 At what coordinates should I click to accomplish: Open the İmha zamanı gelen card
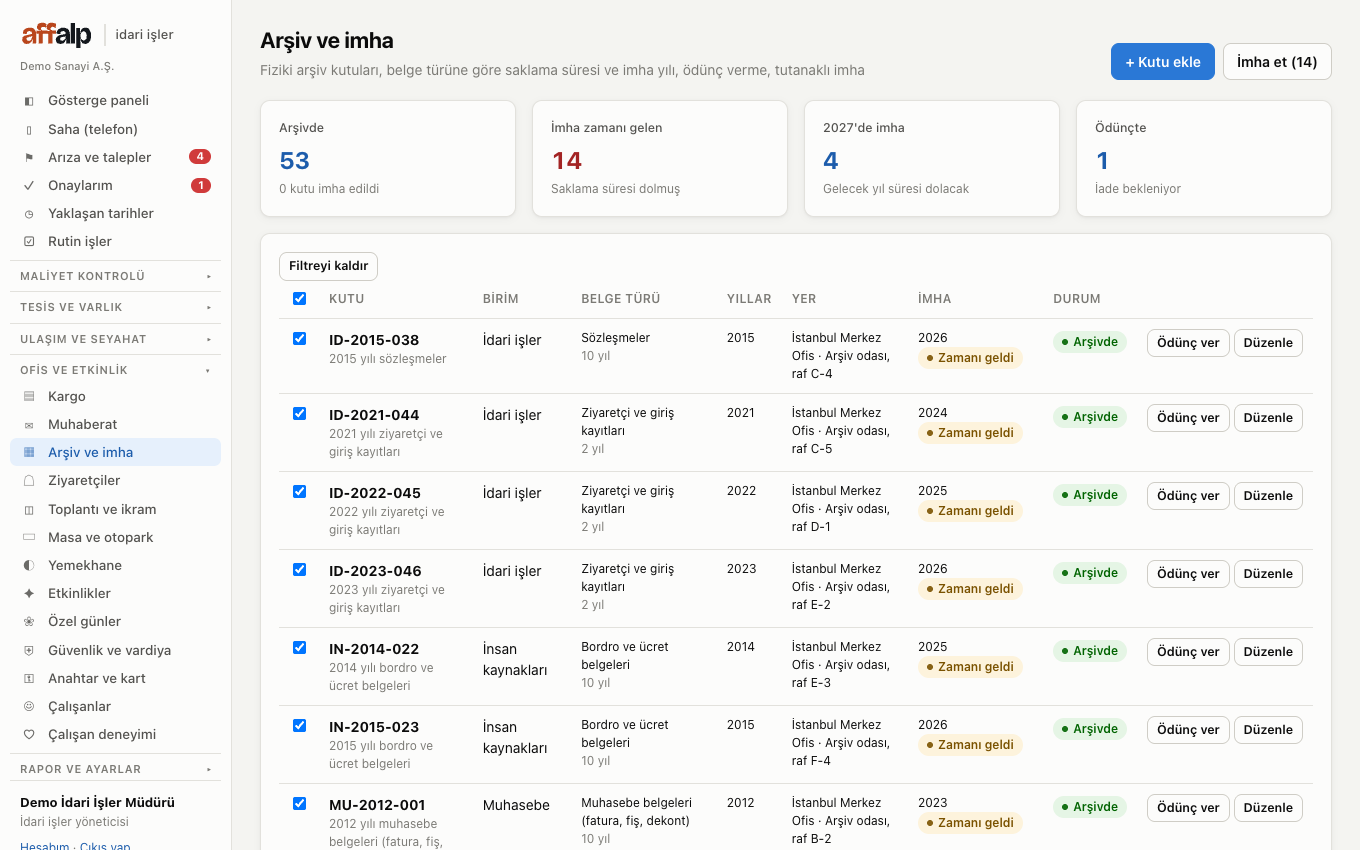[x=660, y=158]
